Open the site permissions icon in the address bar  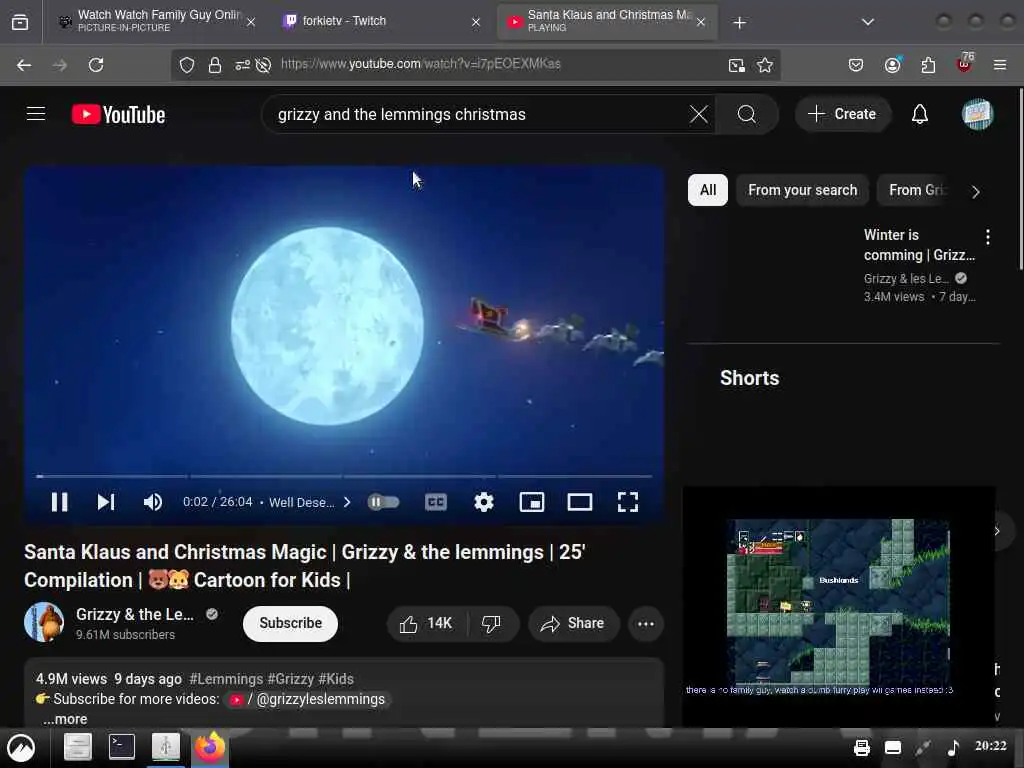click(x=242, y=65)
